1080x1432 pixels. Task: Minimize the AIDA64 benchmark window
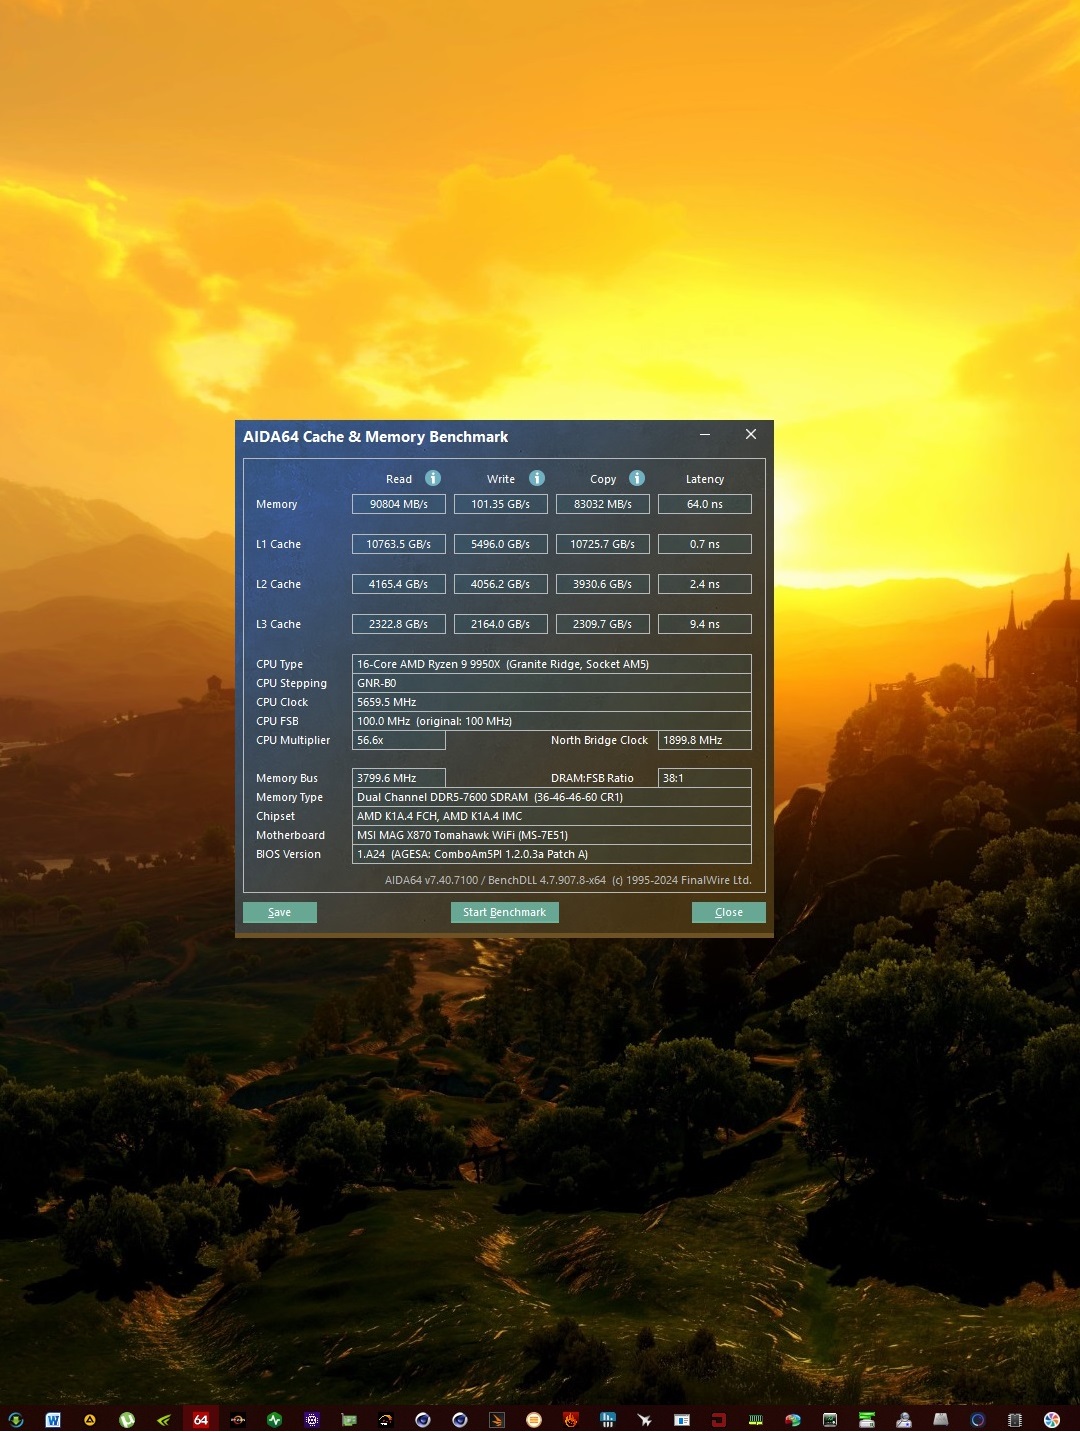click(705, 435)
